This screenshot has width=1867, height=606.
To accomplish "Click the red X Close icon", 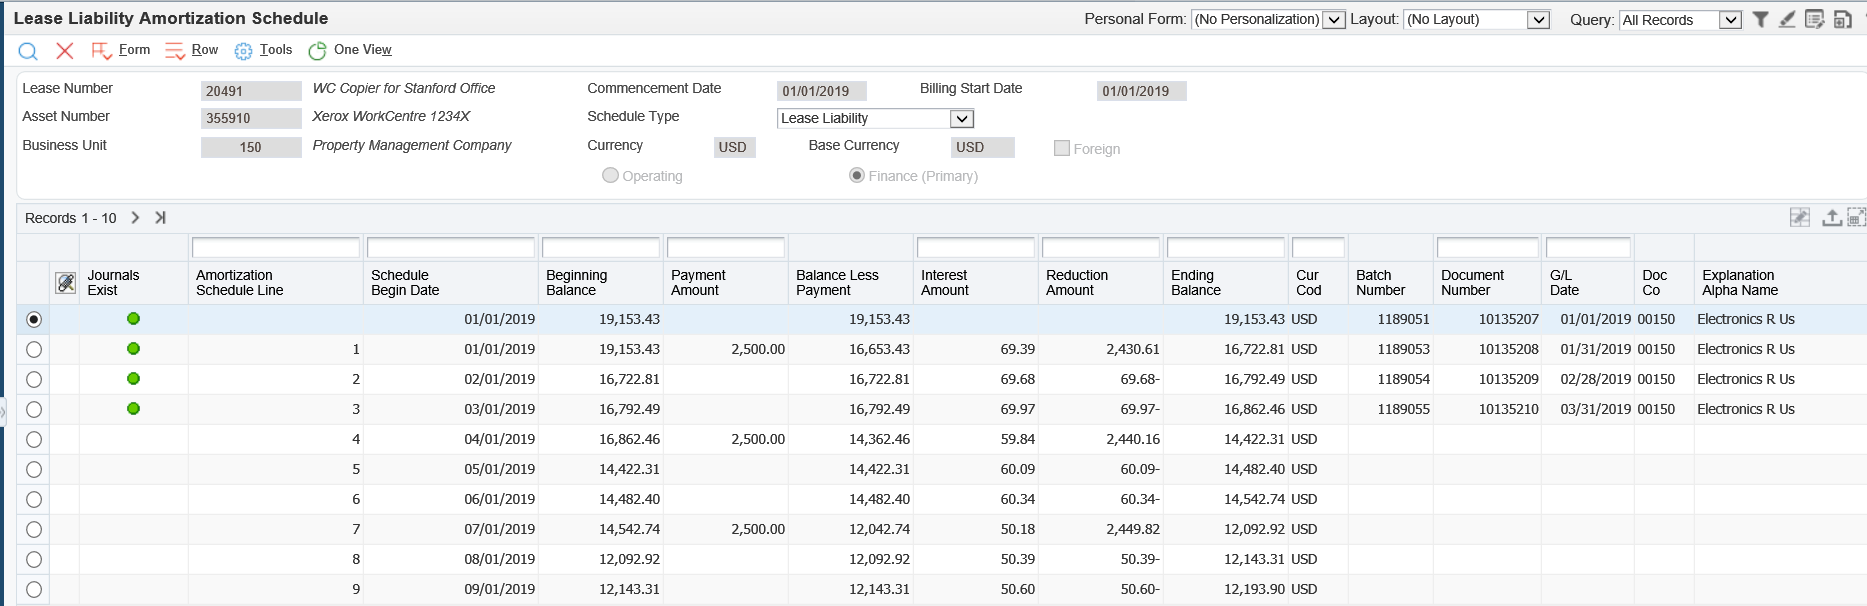I will pyautogui.click(x=65, y=51).
